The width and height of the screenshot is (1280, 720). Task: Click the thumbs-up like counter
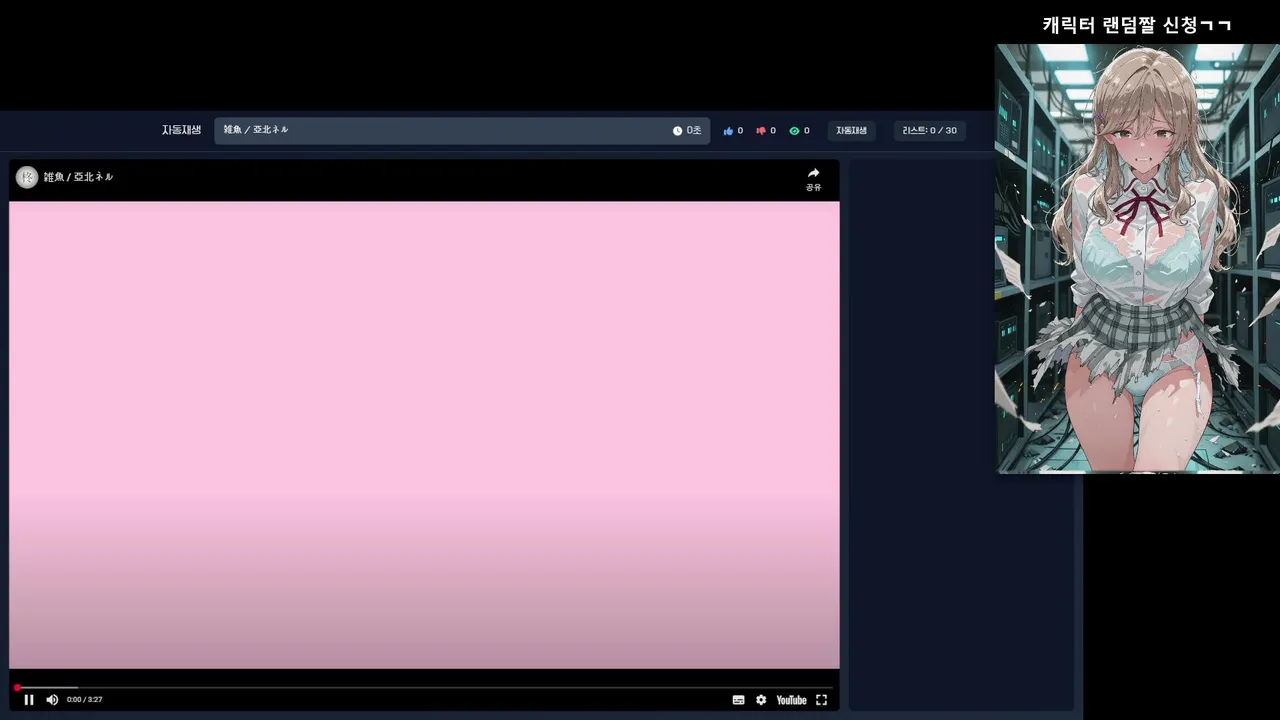pos(733,131)
